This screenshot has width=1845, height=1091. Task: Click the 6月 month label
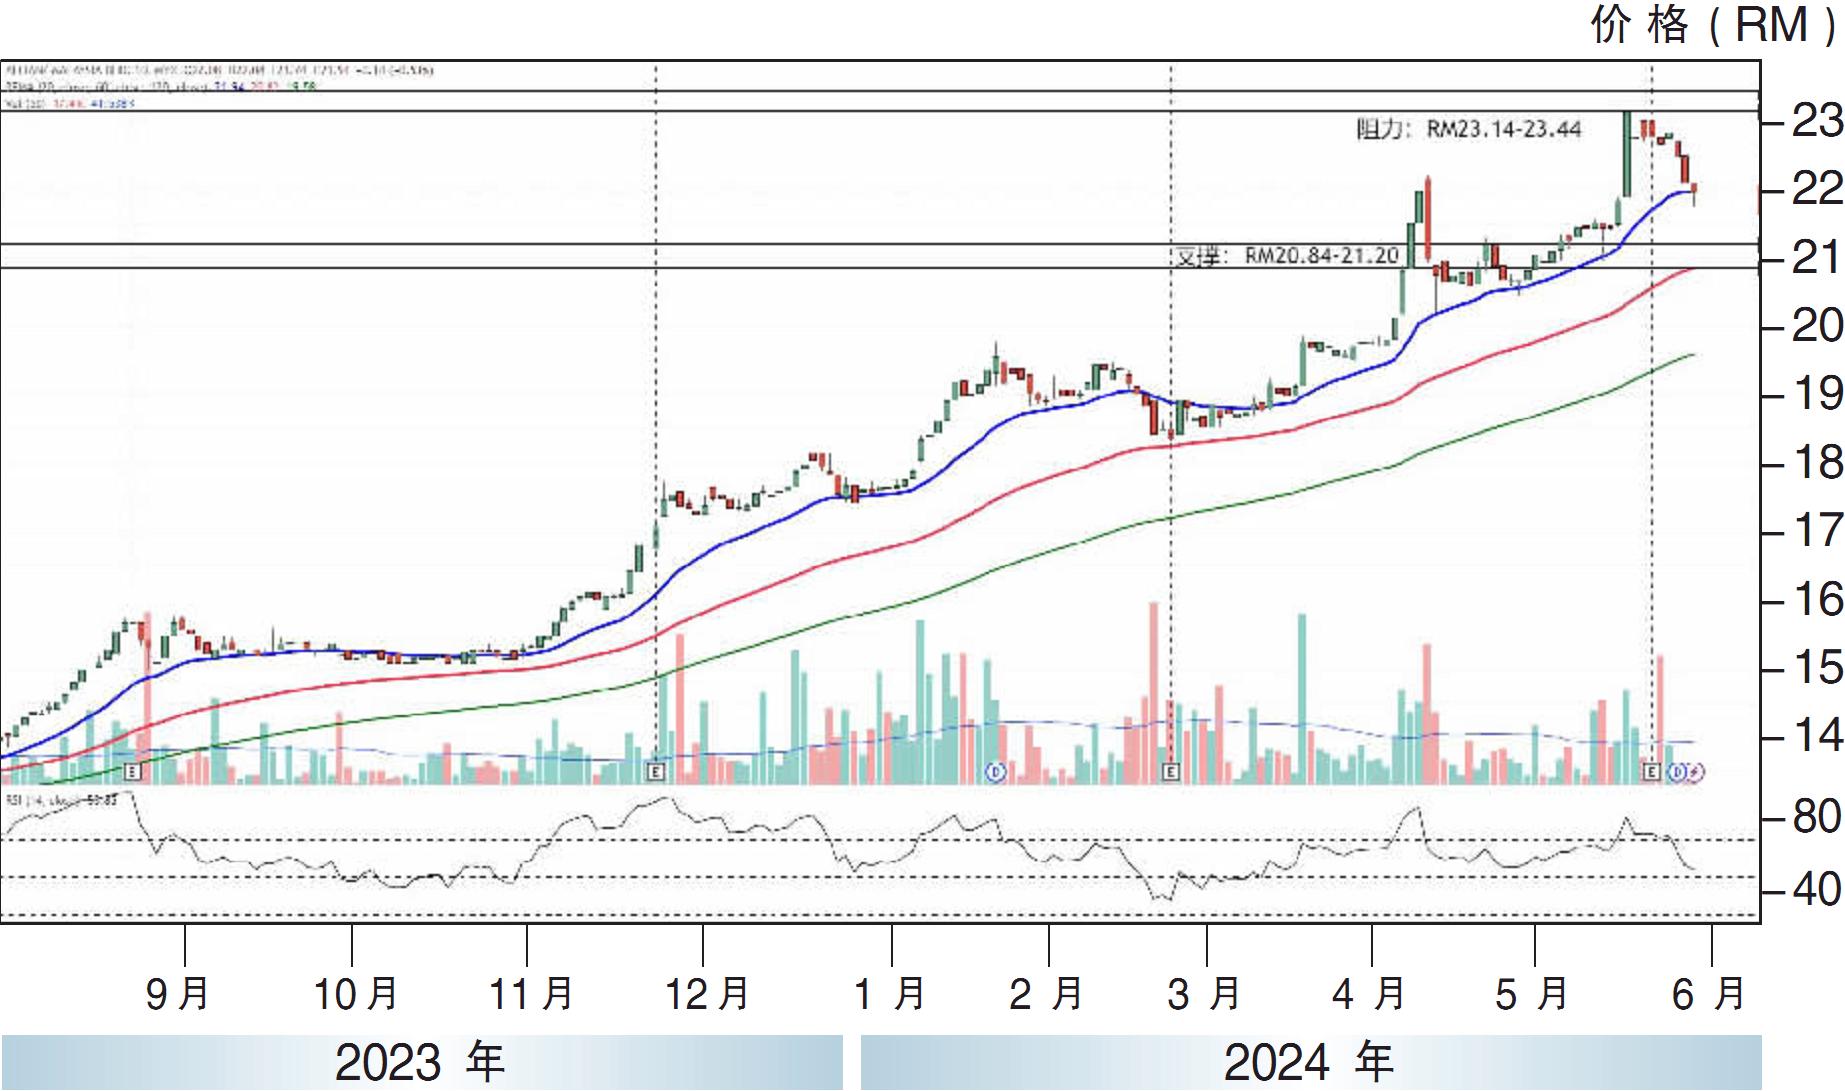pos(1709,994)
